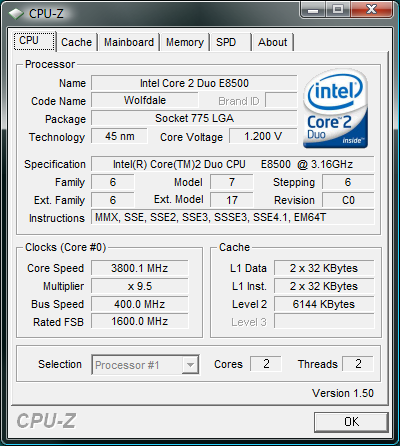The width and height of the screenshot is (400, 446).
Task: Click the Core Speed value field
Action: (140, 268)
